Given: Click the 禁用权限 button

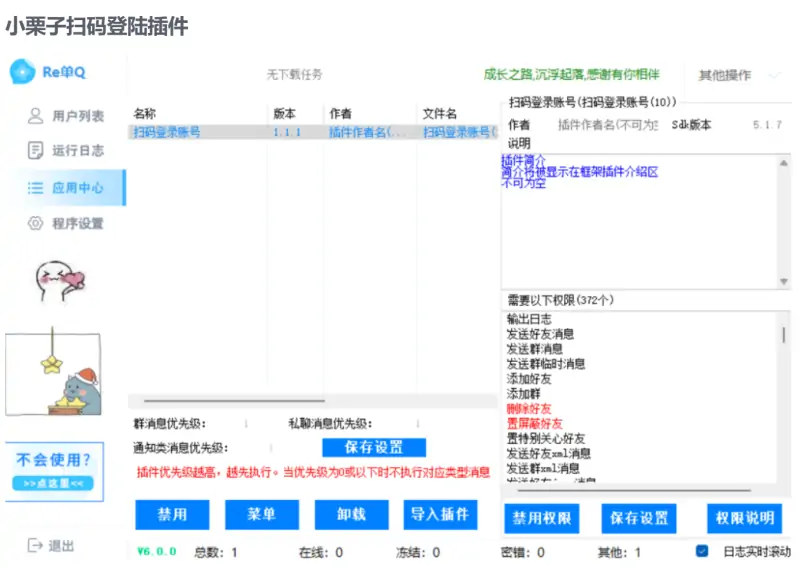Looking at the screenshot, I should [x=542, y=518].
